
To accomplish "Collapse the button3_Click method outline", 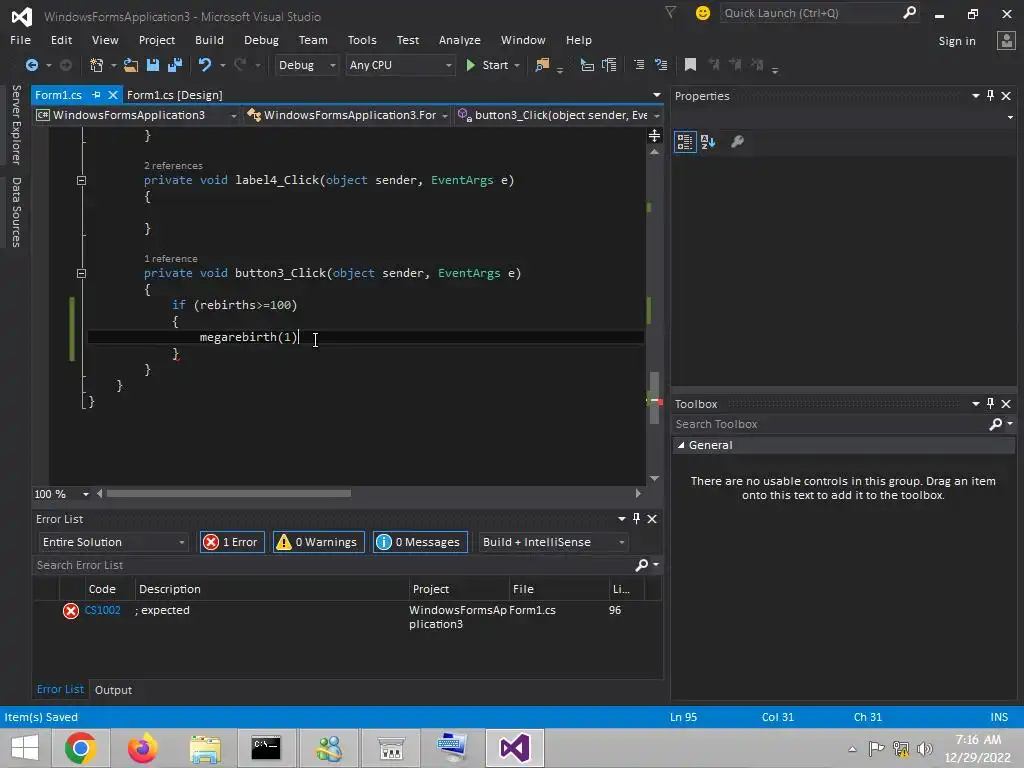I will pyautogui.click(x=82, y=274).
